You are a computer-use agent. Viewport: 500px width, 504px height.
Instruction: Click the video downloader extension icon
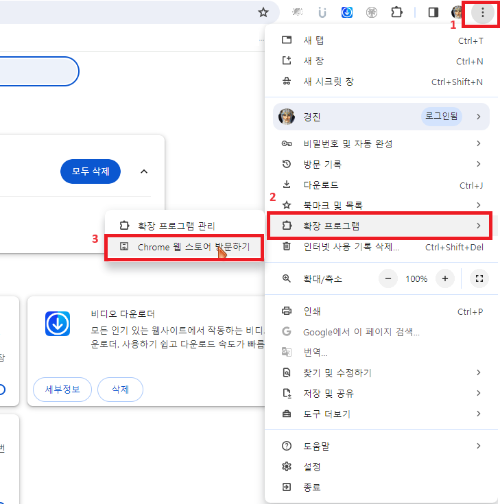tap(57, 323)
